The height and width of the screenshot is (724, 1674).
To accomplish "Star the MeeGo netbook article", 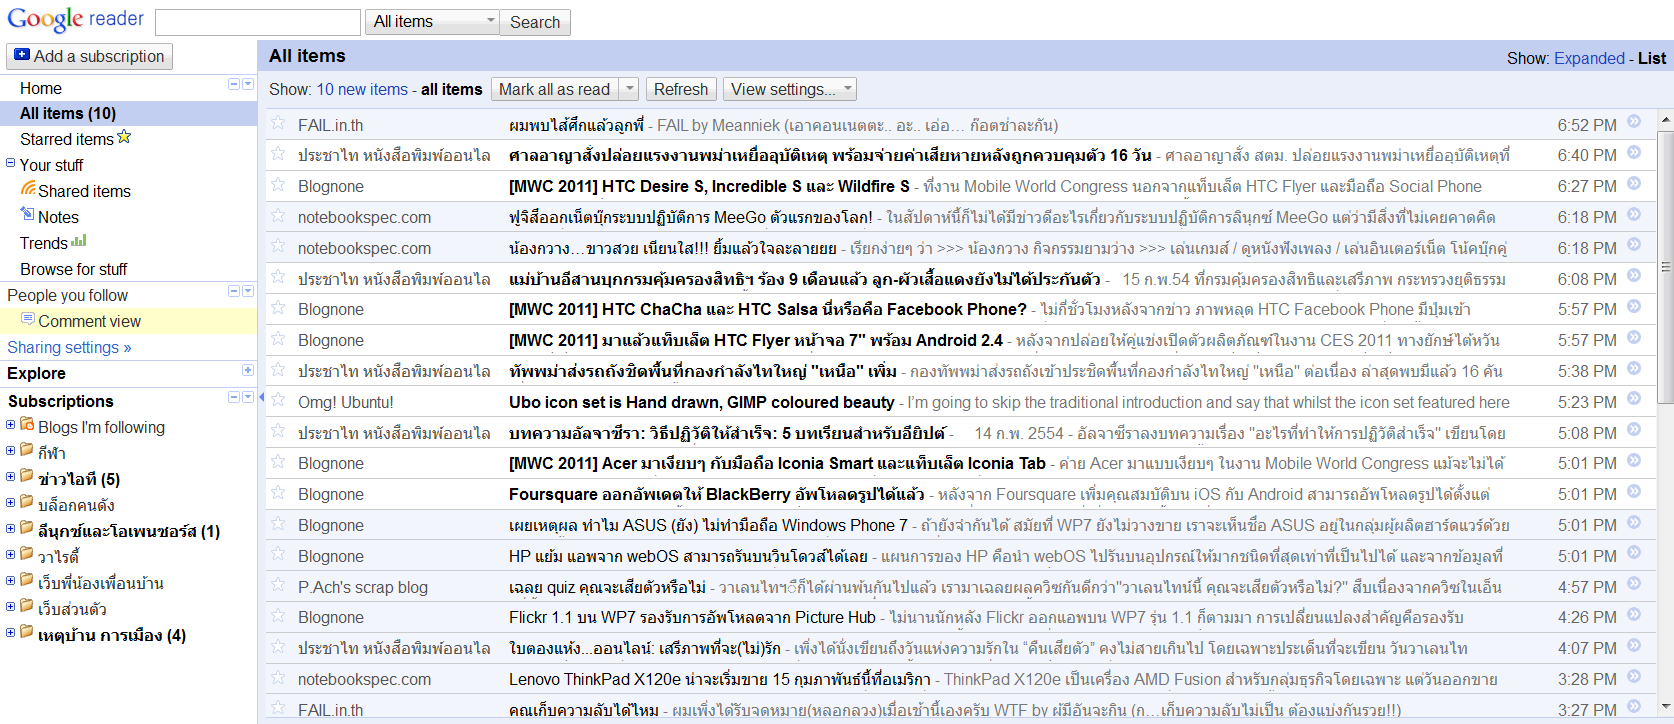I will [x=278, y=216].
